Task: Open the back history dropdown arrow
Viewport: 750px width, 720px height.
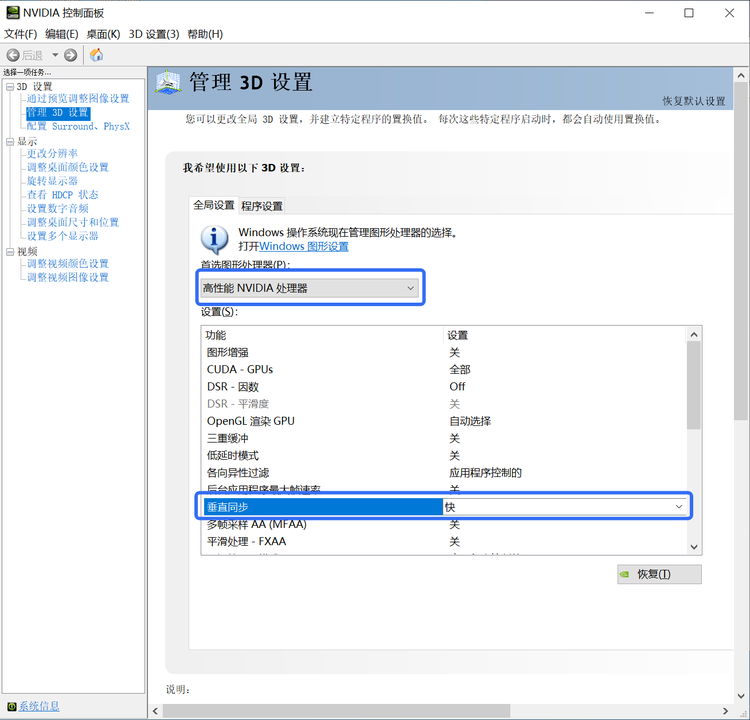Action: (55, 55)
